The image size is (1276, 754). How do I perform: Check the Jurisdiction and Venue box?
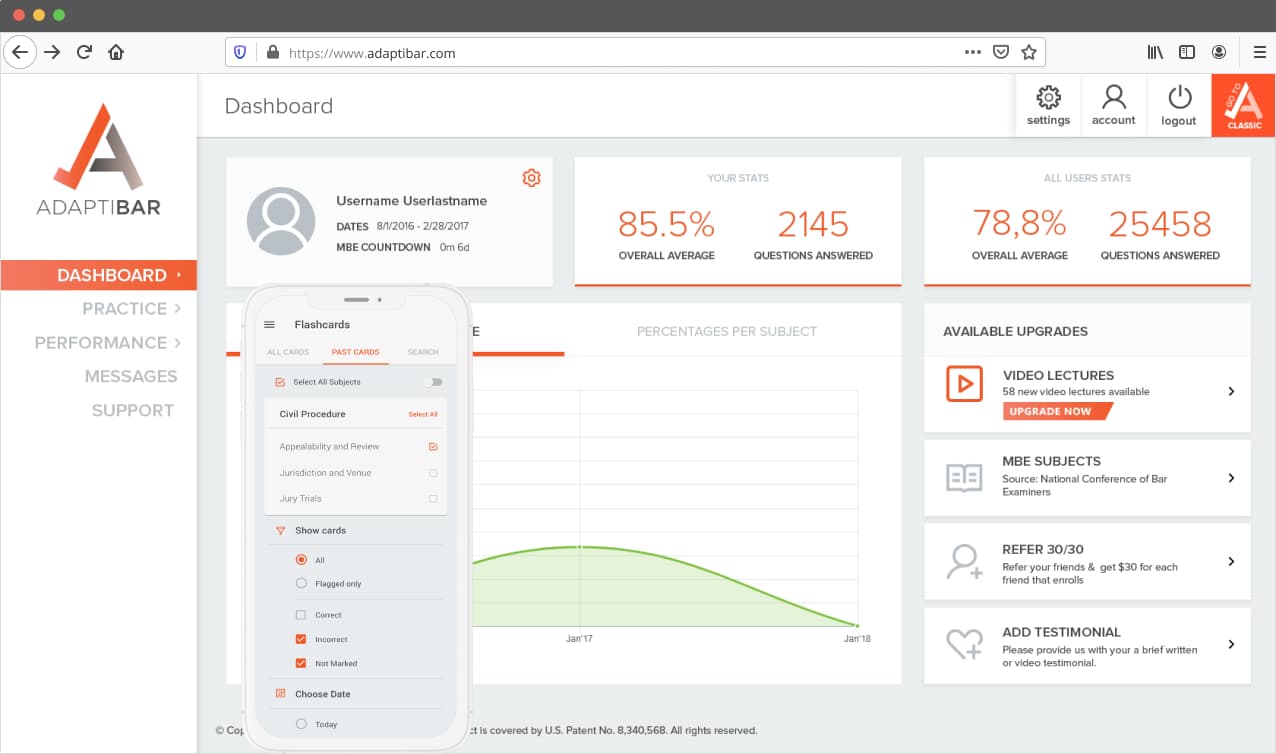coord(433,473)
